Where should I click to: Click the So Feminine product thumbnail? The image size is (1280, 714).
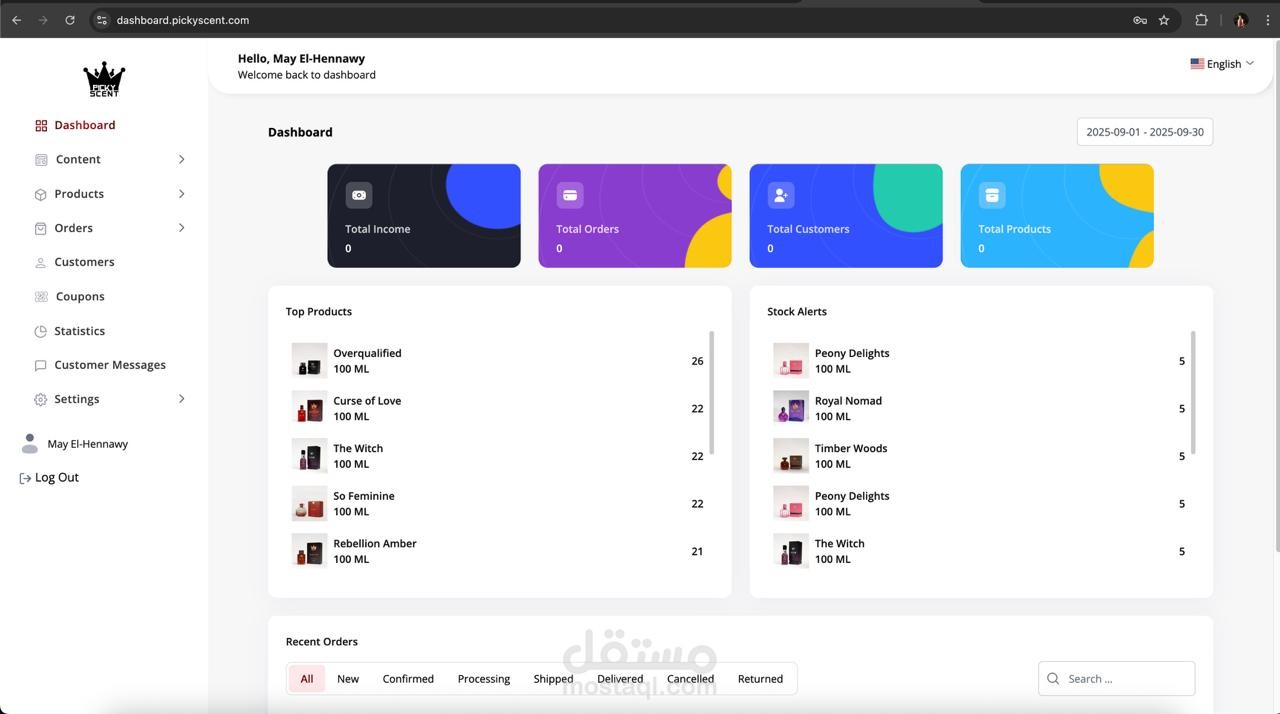(x=310, y=504)
